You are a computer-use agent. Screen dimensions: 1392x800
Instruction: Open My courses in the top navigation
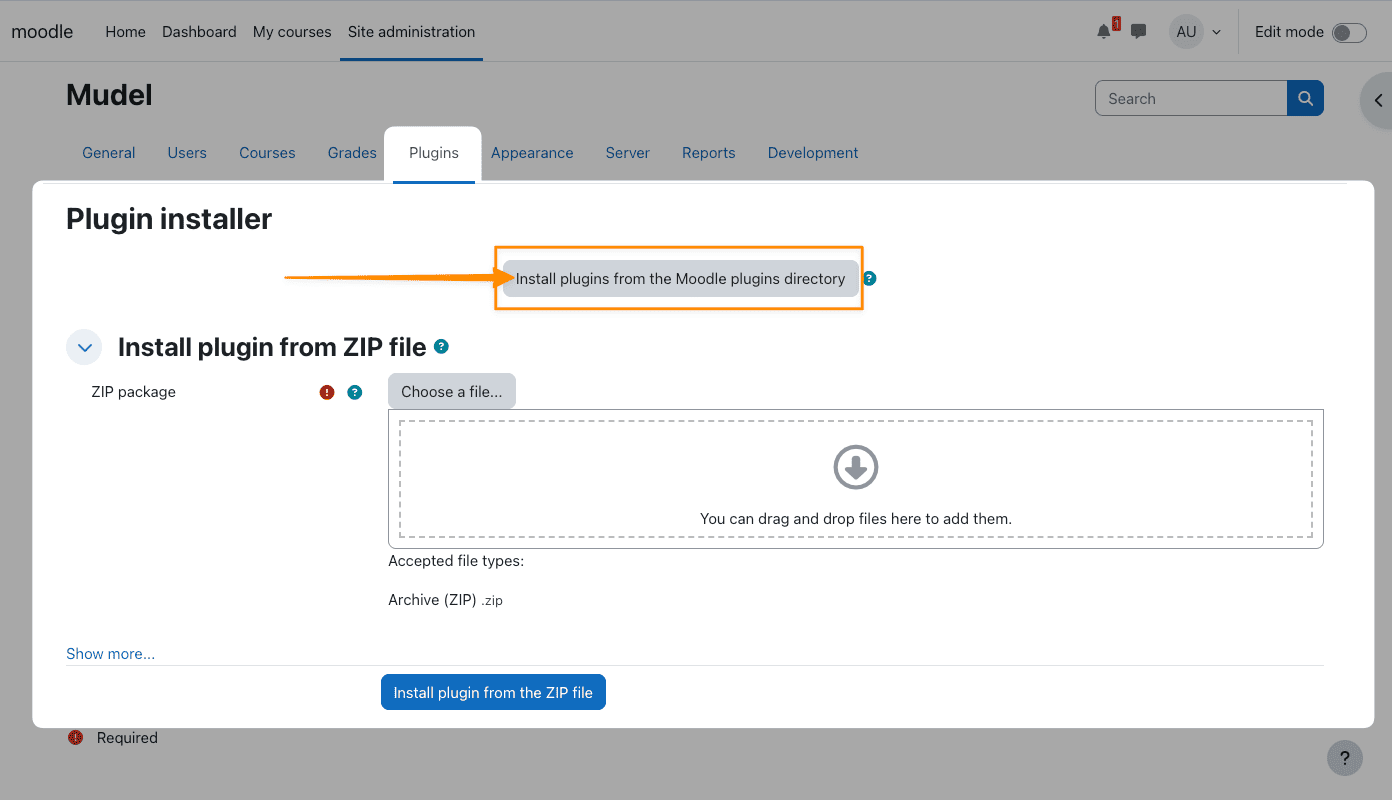point(292,32)
